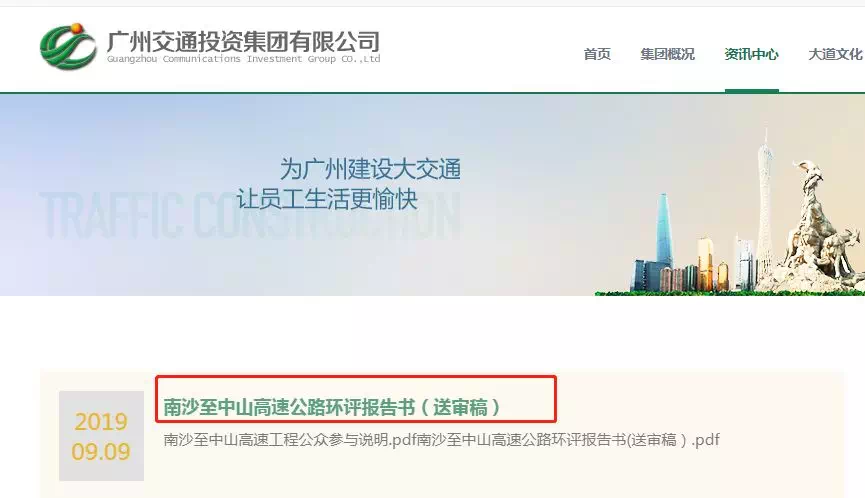The height and width of the screenshot is (498, 865).
Task: Click the 为广州建设大交通 banner slogan
Action: click(x=370, y=169)
